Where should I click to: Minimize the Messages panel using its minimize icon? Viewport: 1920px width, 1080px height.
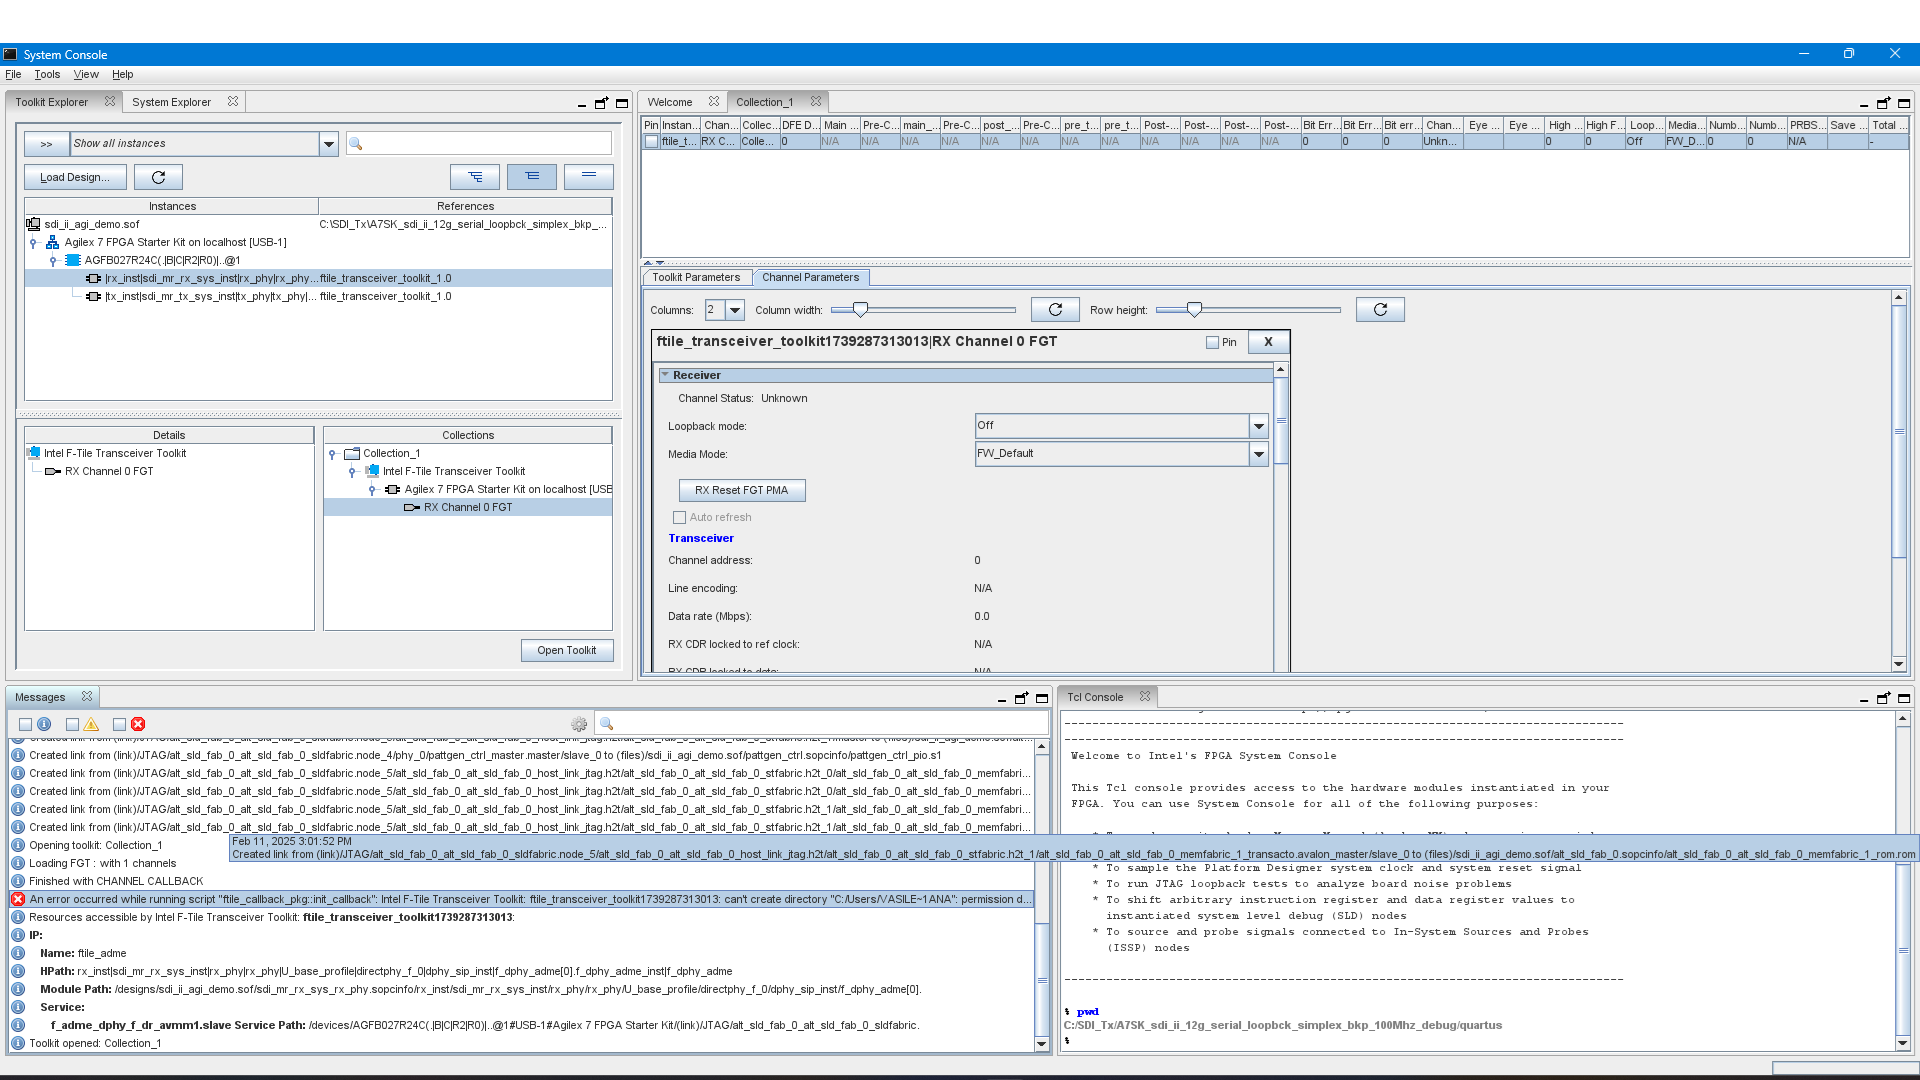(1001, 699)
